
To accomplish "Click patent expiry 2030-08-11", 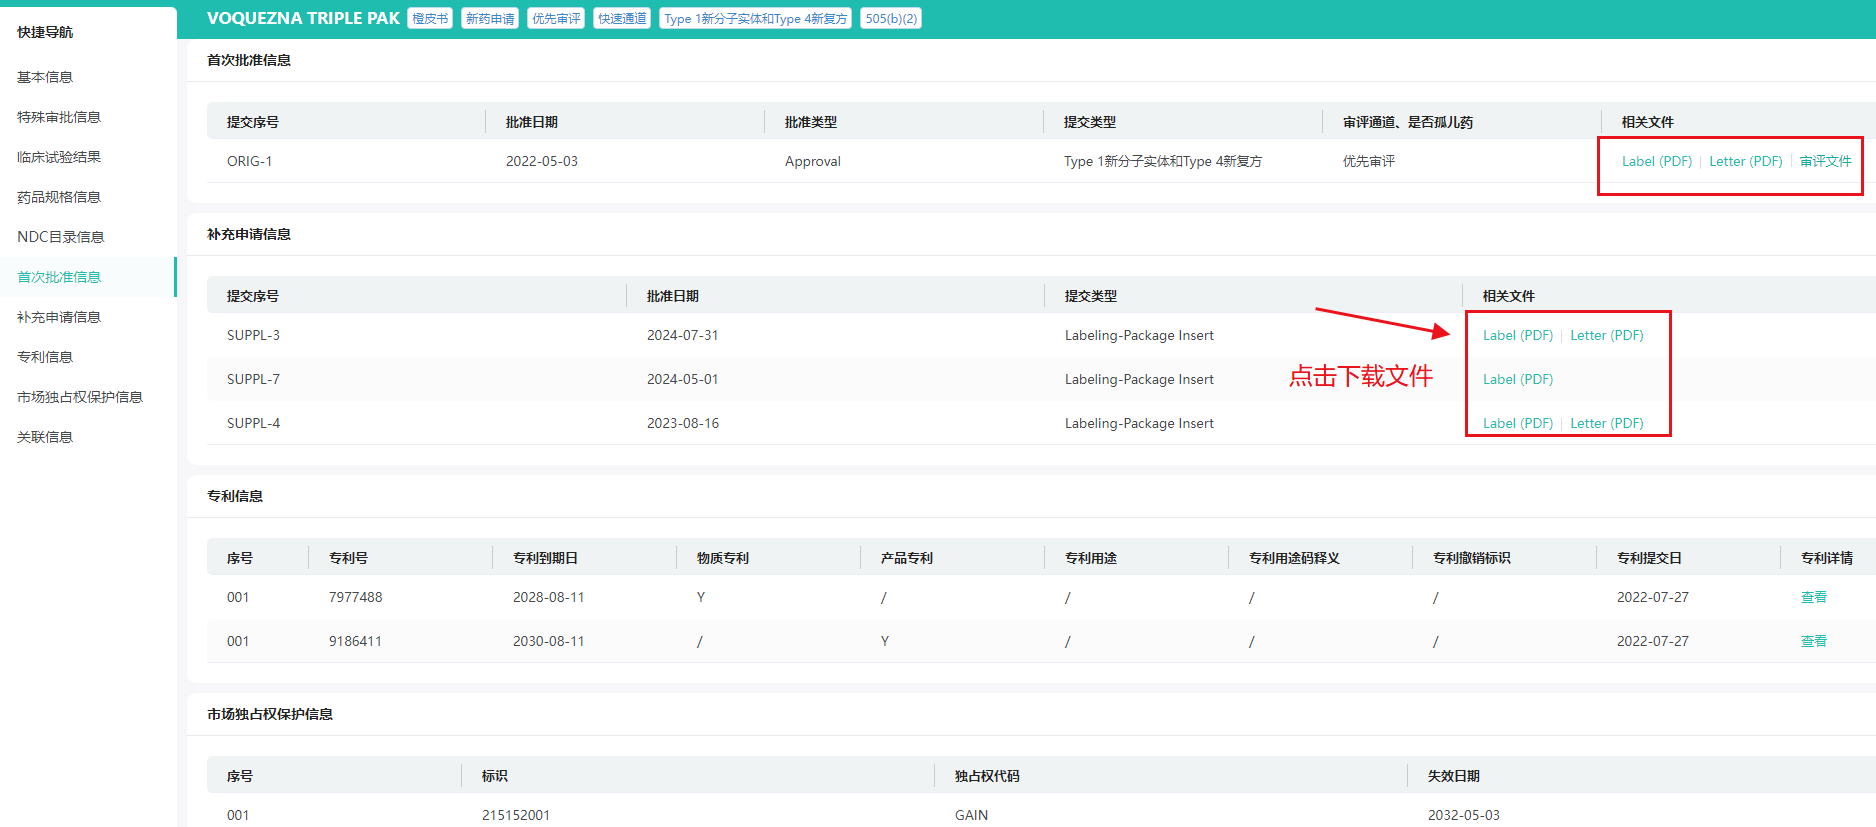I will click(549, 641).
